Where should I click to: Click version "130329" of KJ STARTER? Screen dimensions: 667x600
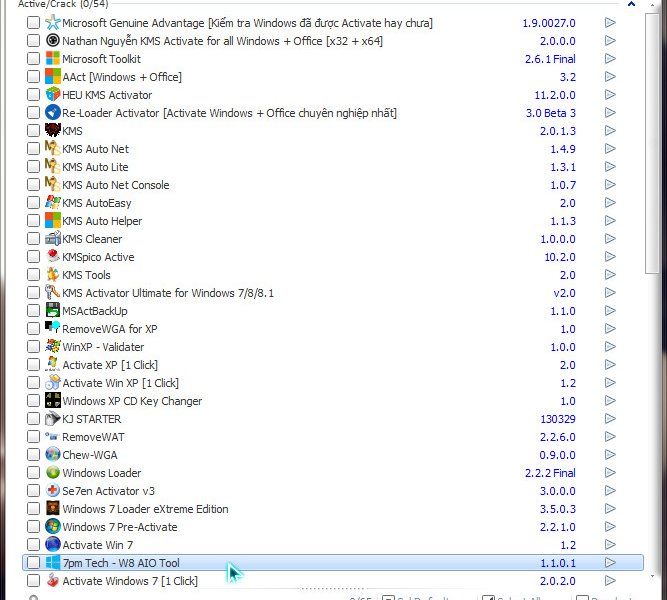[x=558, y=419]
